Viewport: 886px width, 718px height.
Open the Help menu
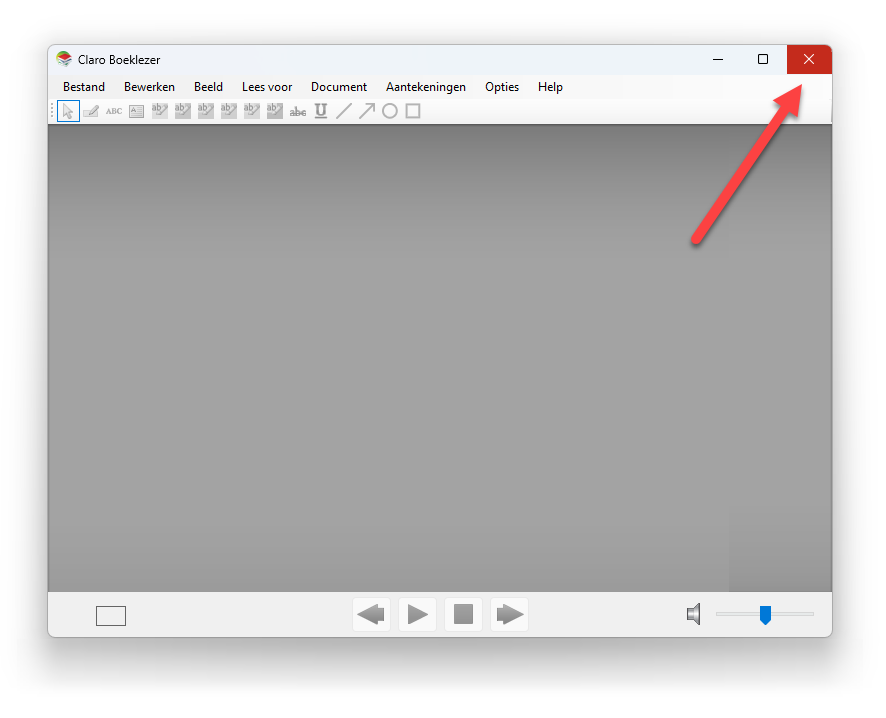pos(550,87)
